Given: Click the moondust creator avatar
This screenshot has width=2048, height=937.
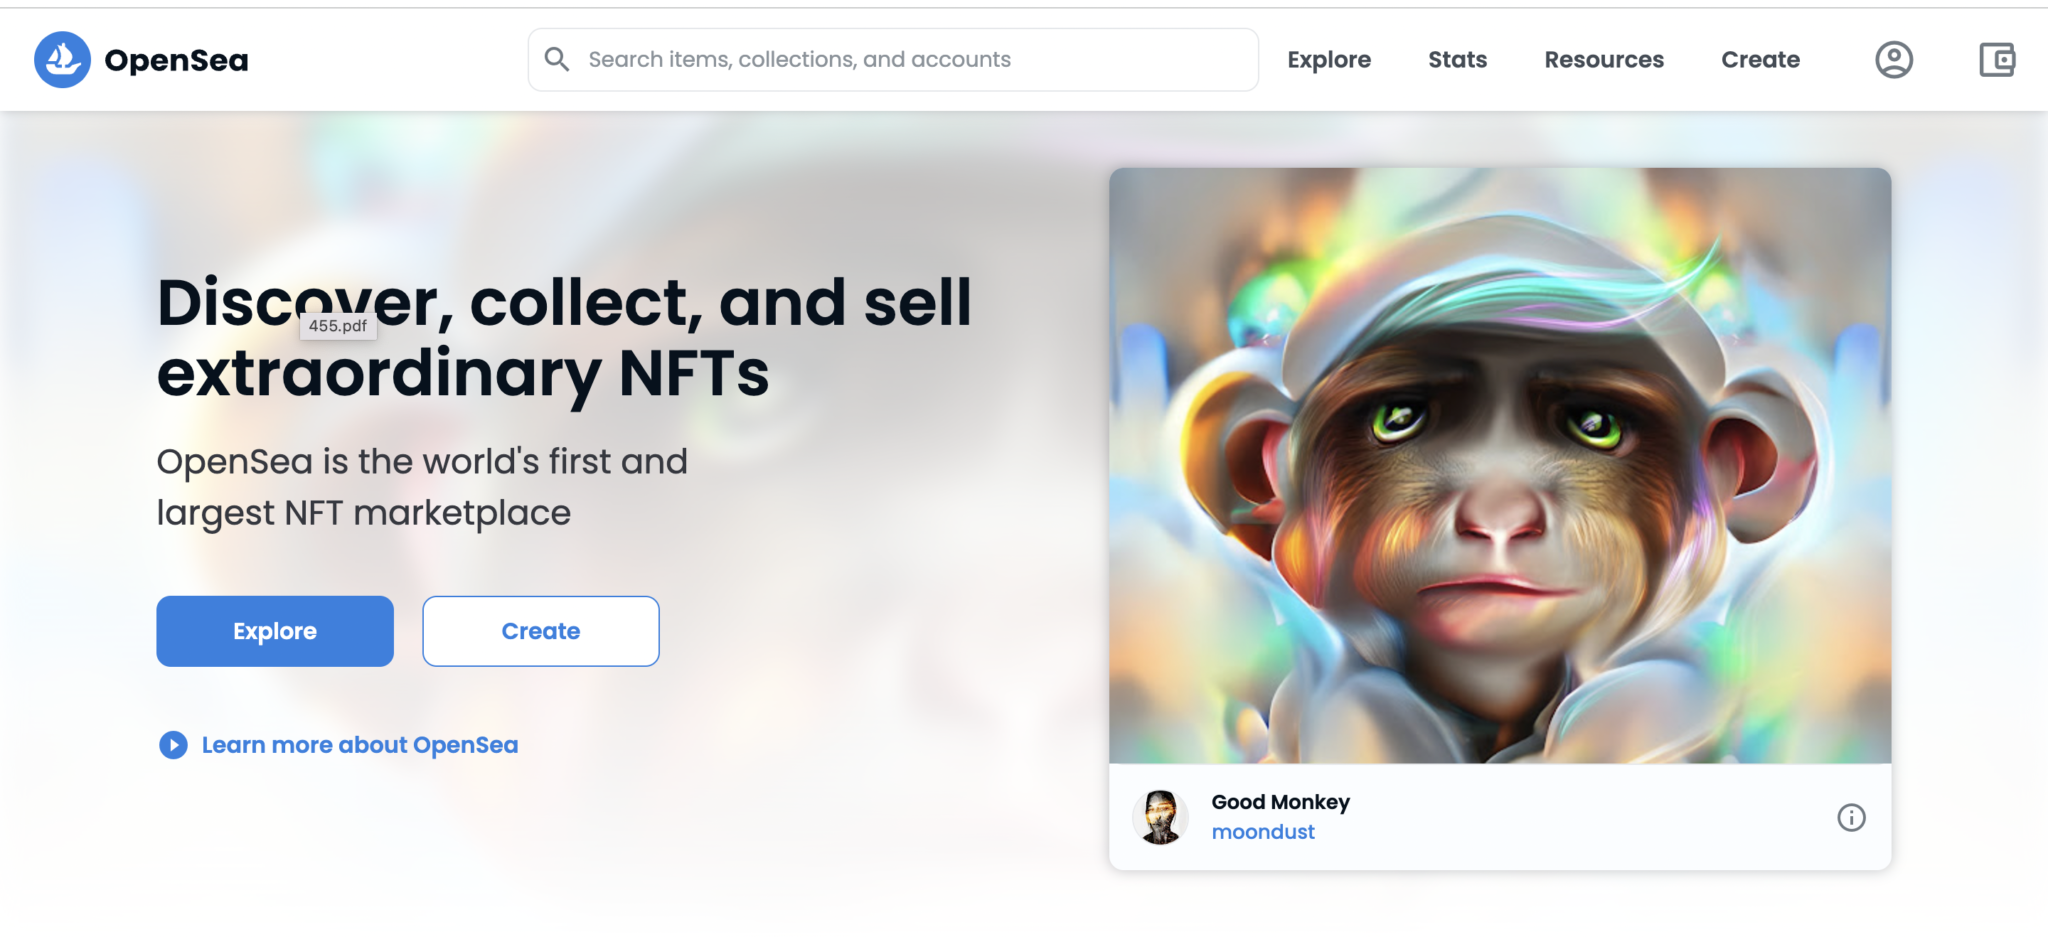Looking at the screenshot, I should click(1160, 817).
